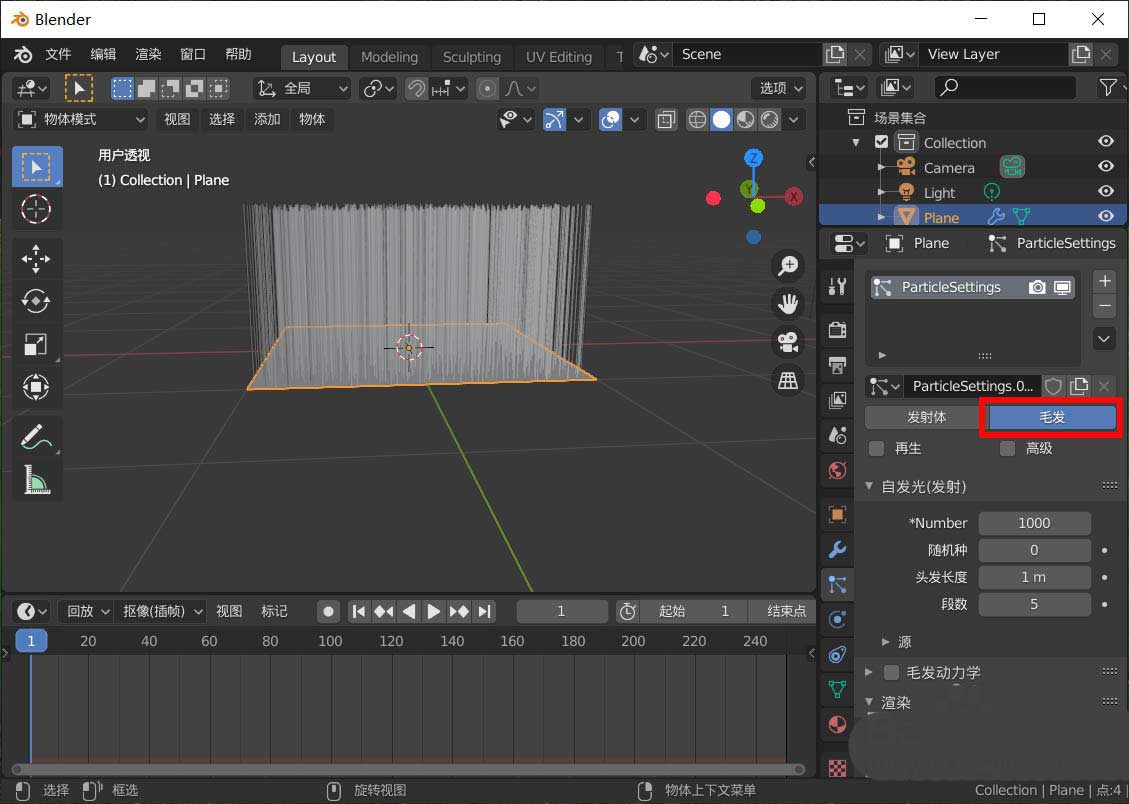
Task: Select the Scale tool in the toolbar
Action: (36, 344)
